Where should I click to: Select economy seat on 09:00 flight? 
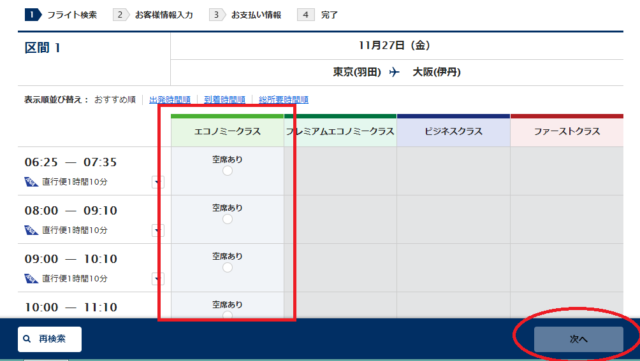pos(227,267)
